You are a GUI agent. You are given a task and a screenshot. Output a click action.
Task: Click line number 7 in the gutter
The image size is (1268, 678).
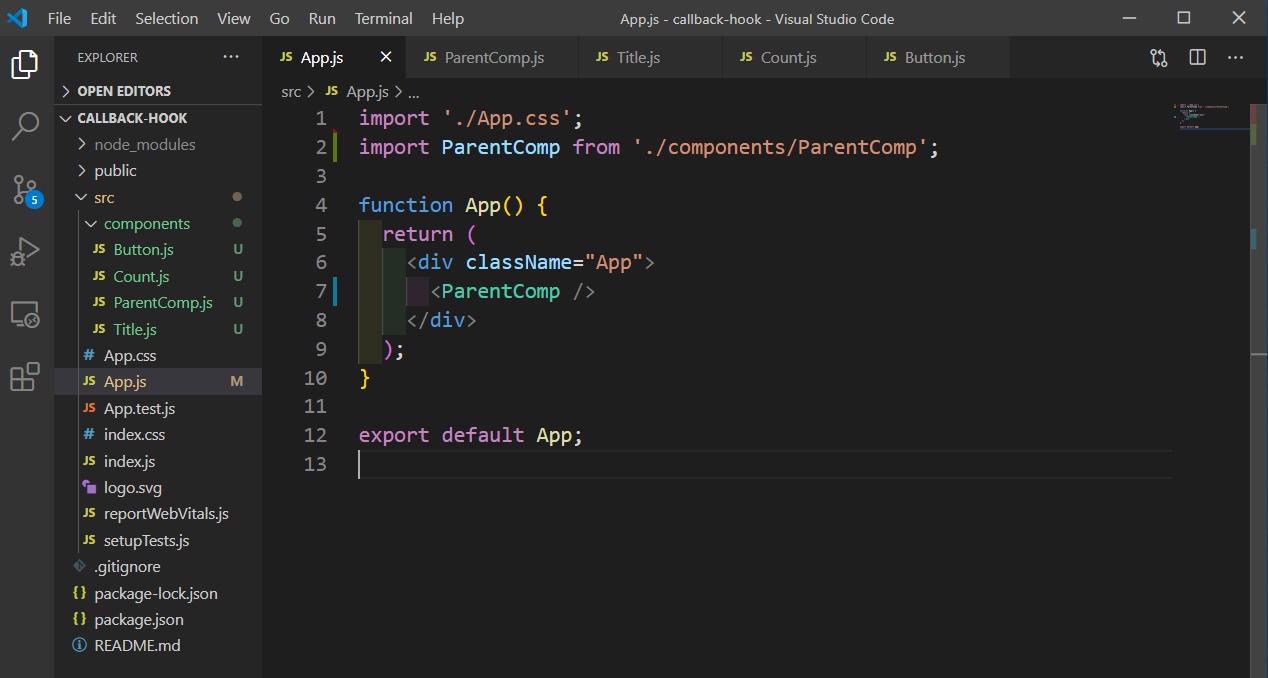(x=320, y=291)
